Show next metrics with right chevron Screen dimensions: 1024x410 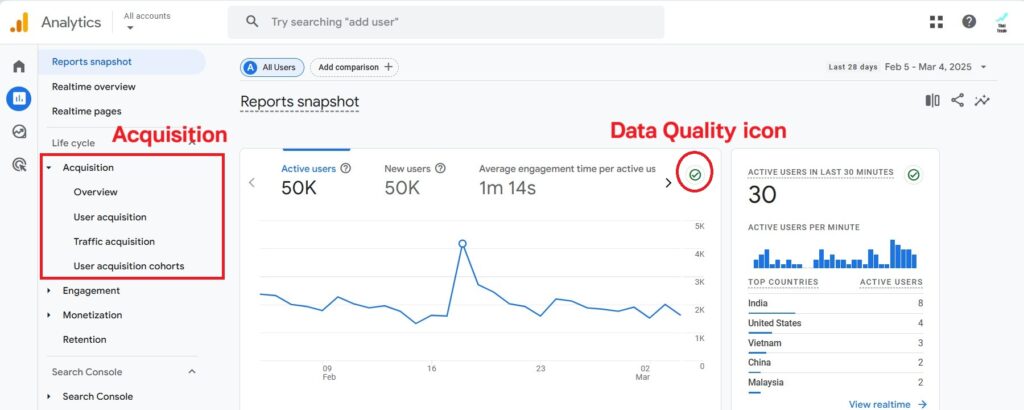668,183
